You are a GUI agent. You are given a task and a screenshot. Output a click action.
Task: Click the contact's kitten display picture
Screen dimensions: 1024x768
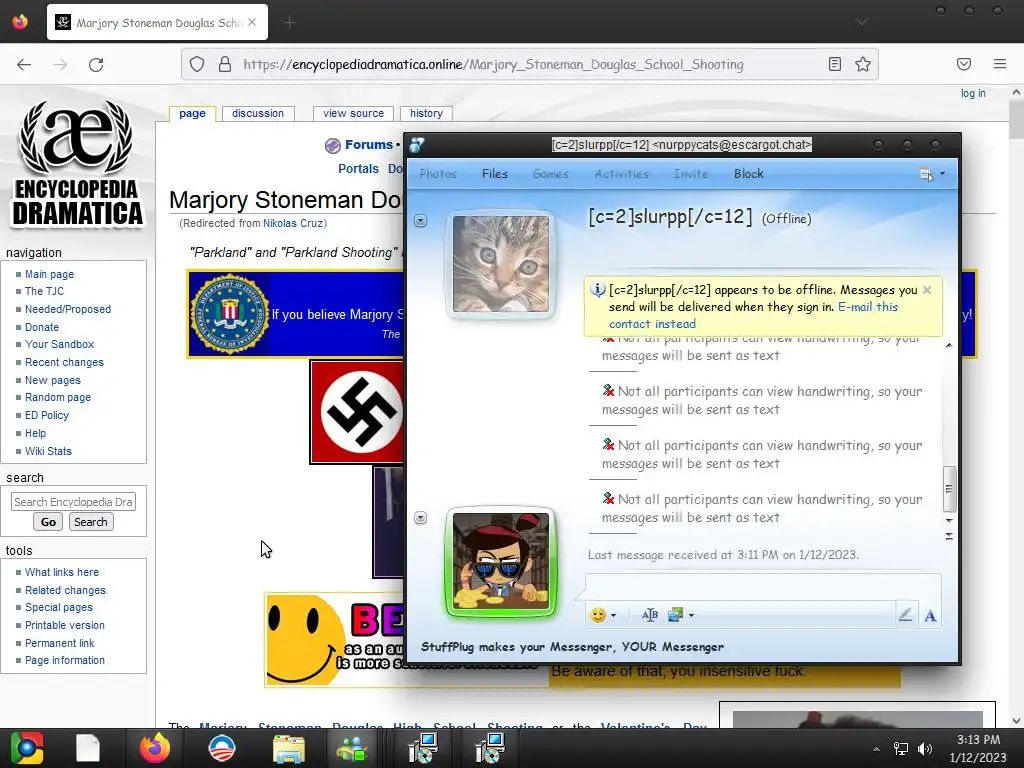tap(501, 264)
